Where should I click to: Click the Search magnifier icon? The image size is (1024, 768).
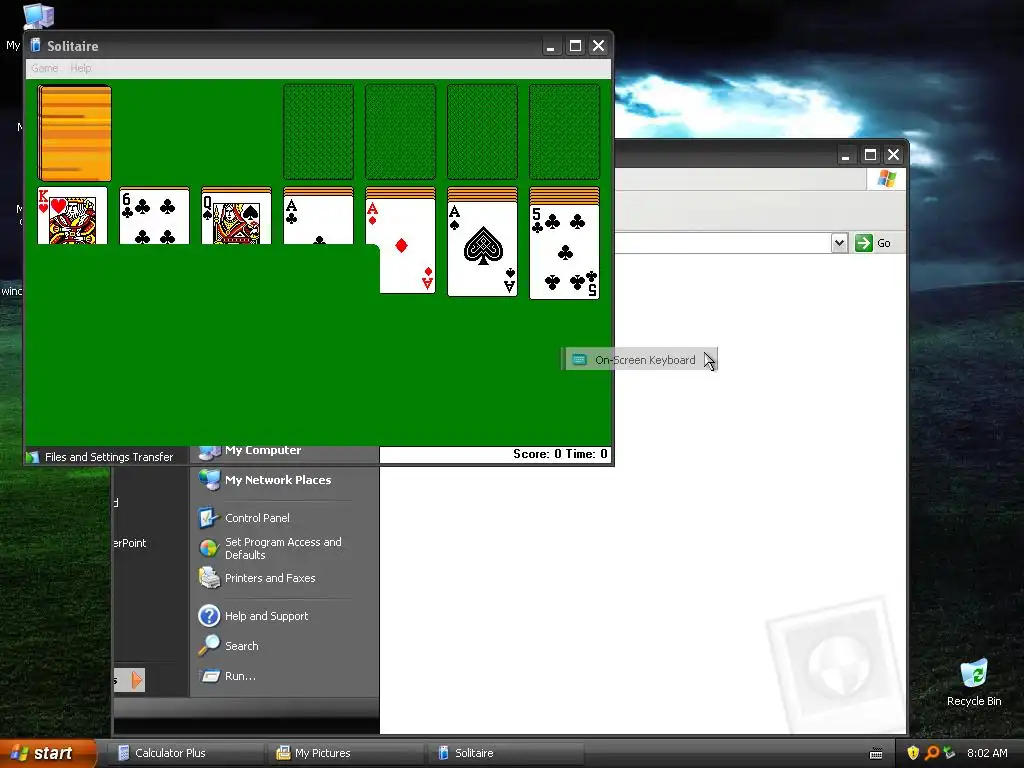[209, 645]
